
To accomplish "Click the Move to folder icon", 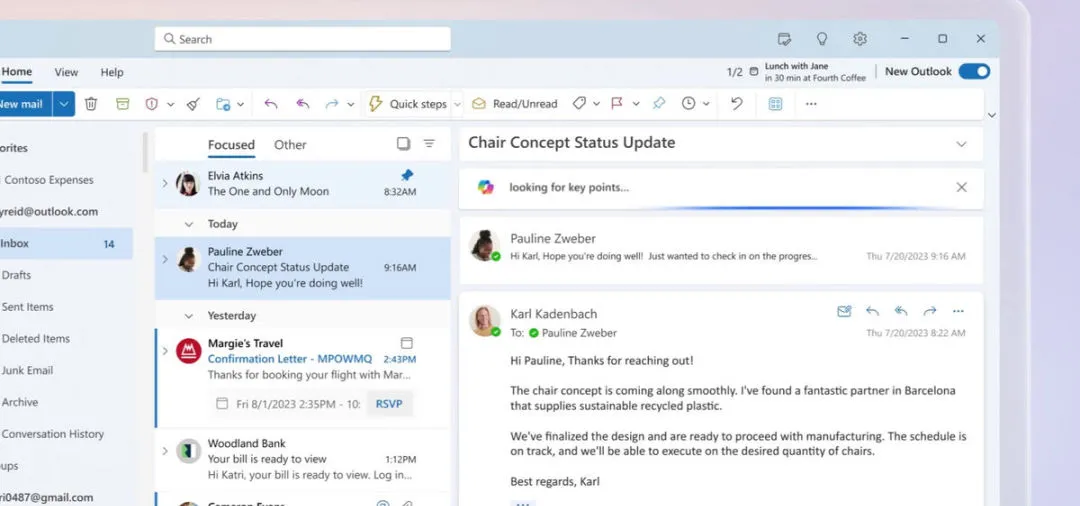I will point(222,104).
